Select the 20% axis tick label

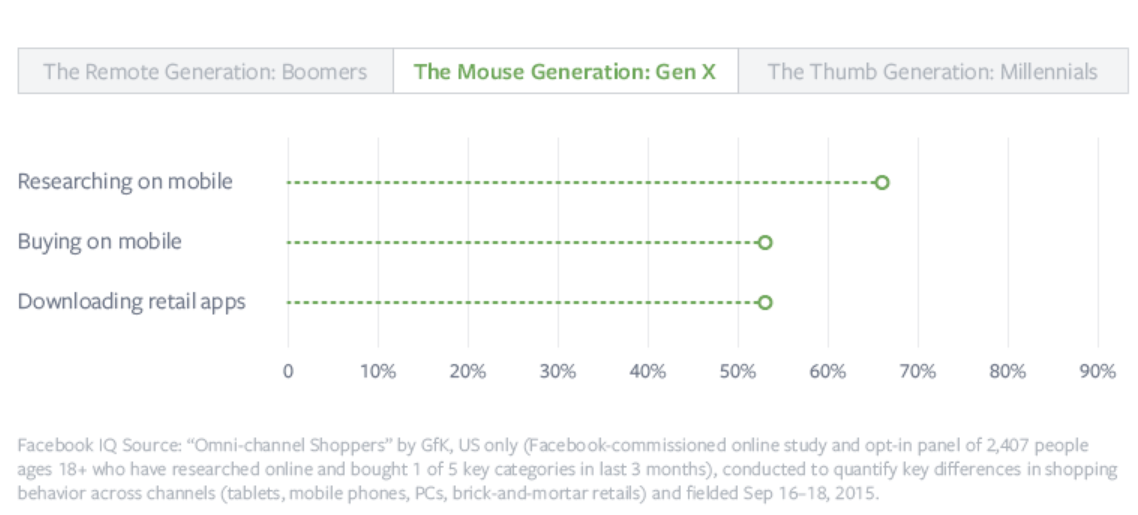[468, 371]
